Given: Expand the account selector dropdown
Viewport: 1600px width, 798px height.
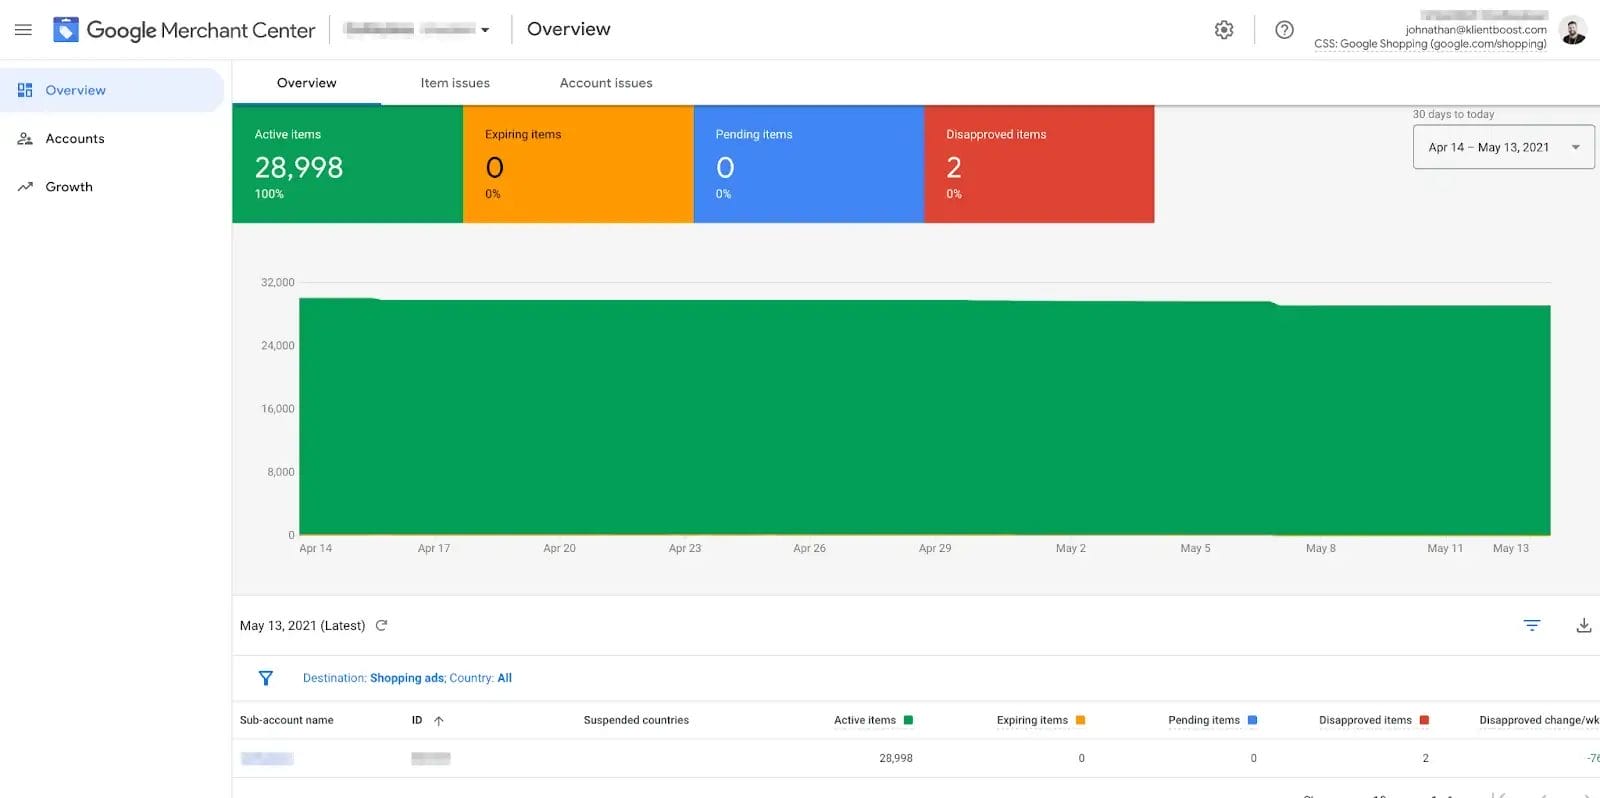Looking at the screenshot, I should [485, 30].
